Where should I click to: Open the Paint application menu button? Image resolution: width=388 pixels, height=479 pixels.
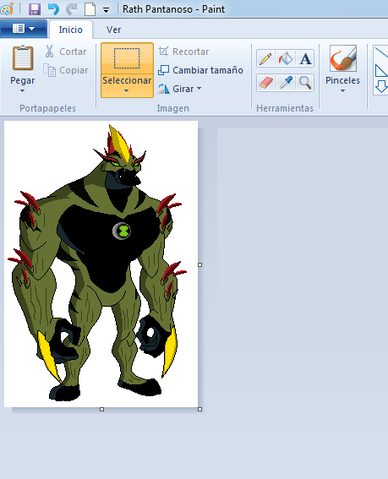(23, 29)
